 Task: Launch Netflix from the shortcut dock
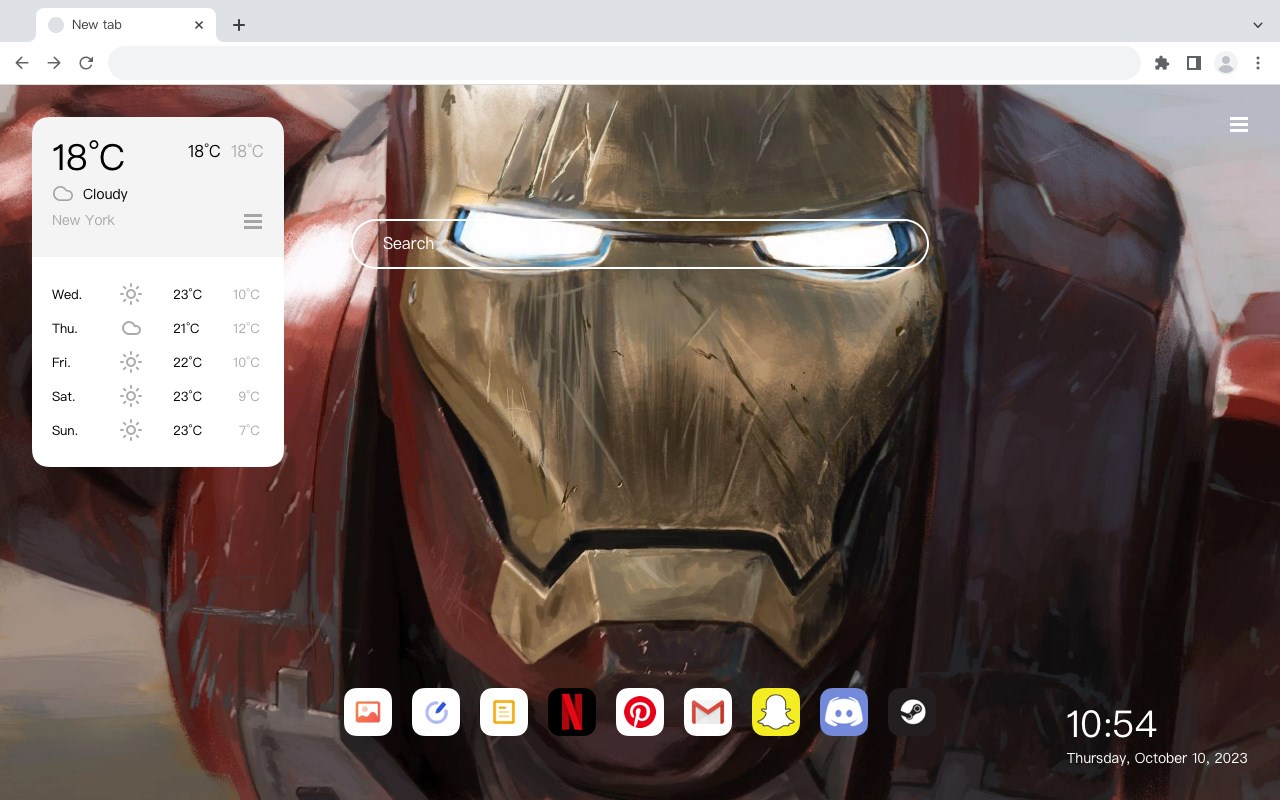click(x=572, y=712)
